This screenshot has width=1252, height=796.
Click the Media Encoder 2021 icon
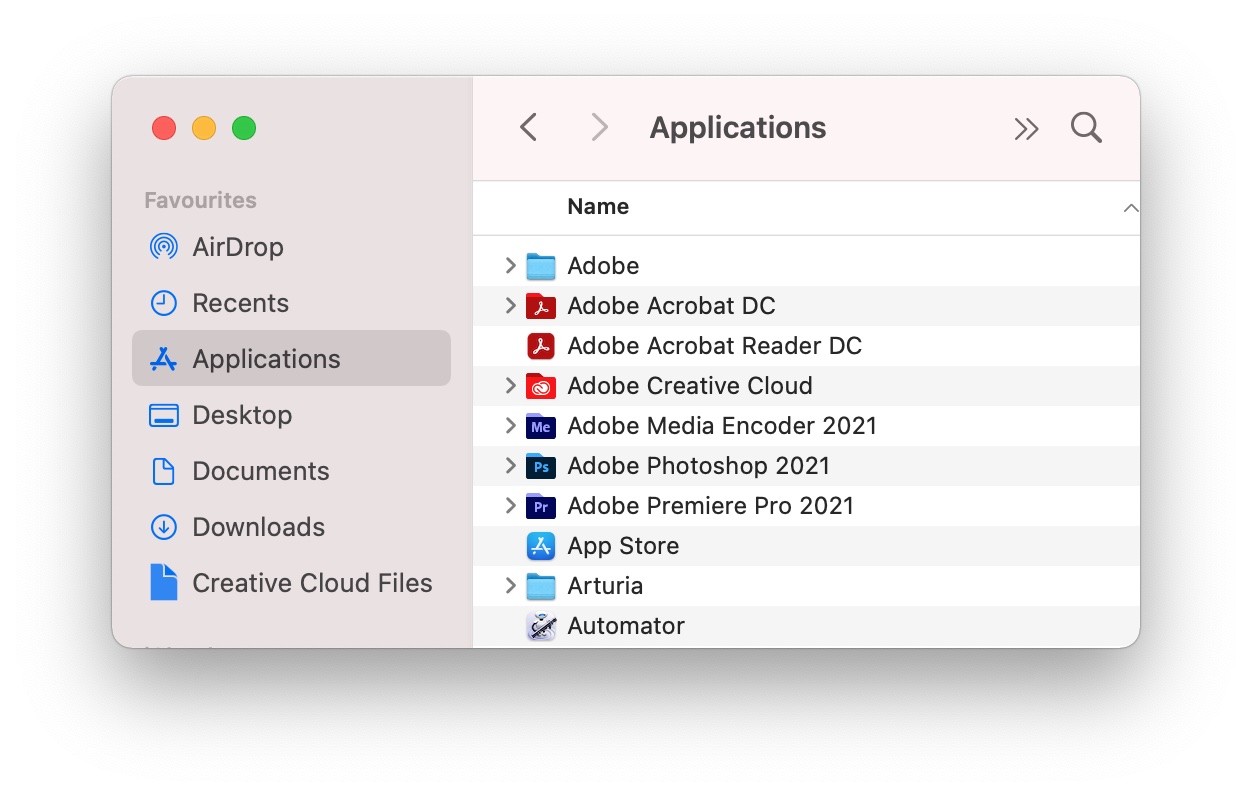coord(541,426)
